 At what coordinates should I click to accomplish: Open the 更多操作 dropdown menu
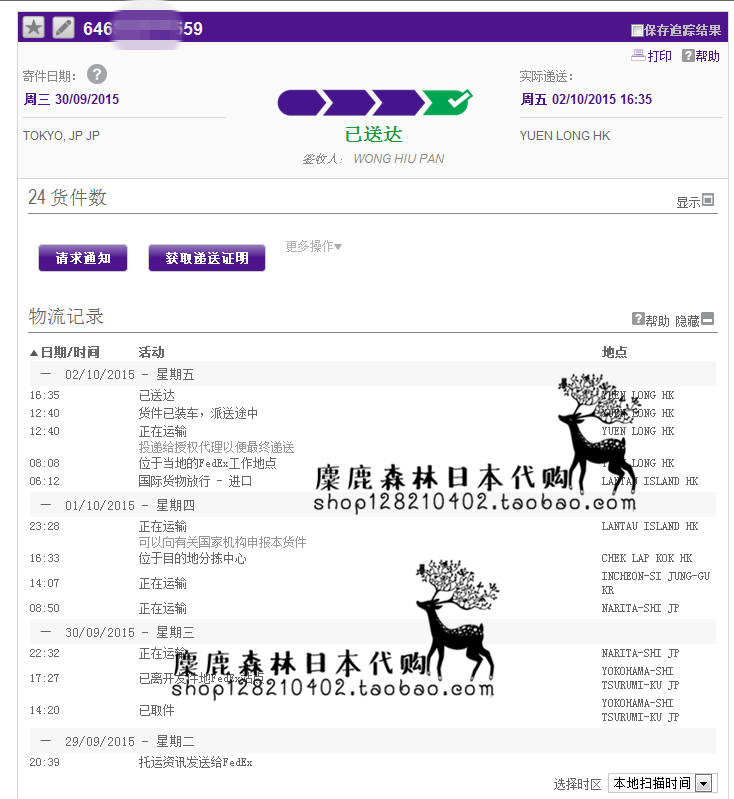pos(313,246)
